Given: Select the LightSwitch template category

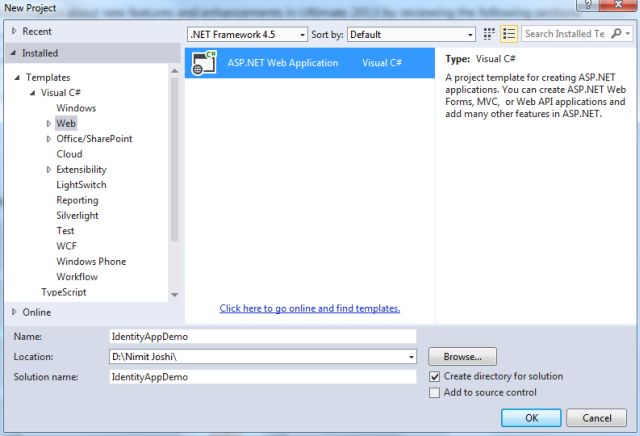Looking at the screenshot, I should point(81,185).
